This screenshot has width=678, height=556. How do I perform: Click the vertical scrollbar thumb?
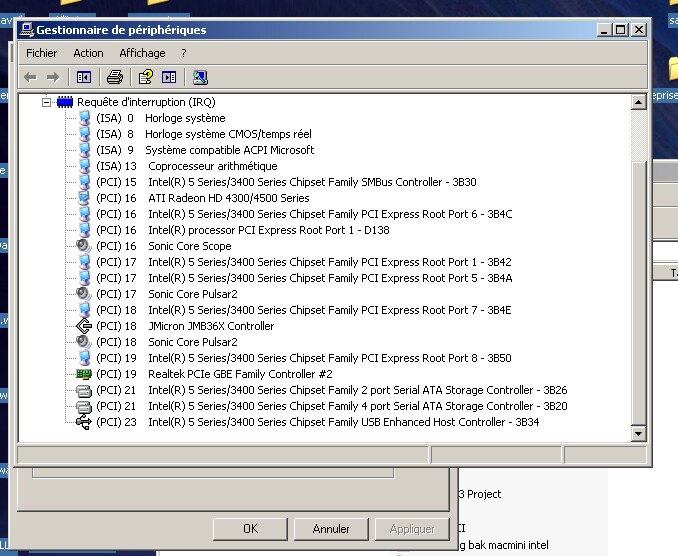[x=639, y=293]
